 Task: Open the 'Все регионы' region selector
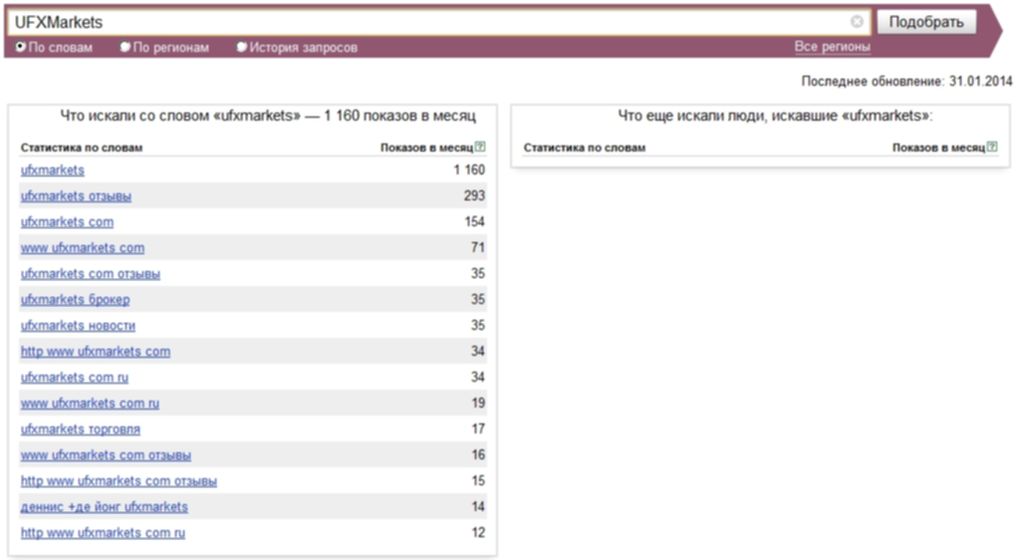click(x=832, y=47)
